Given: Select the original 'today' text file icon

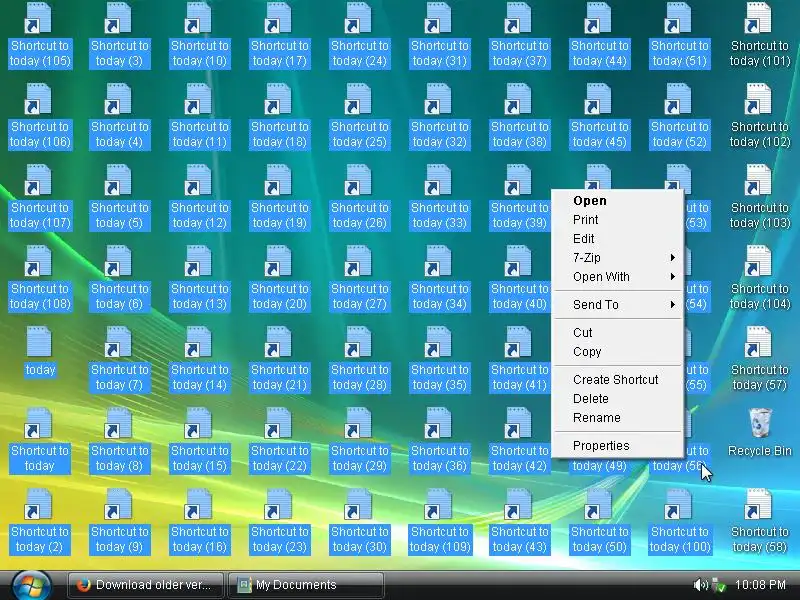Looking at the screenshot, I should [40, 352].
